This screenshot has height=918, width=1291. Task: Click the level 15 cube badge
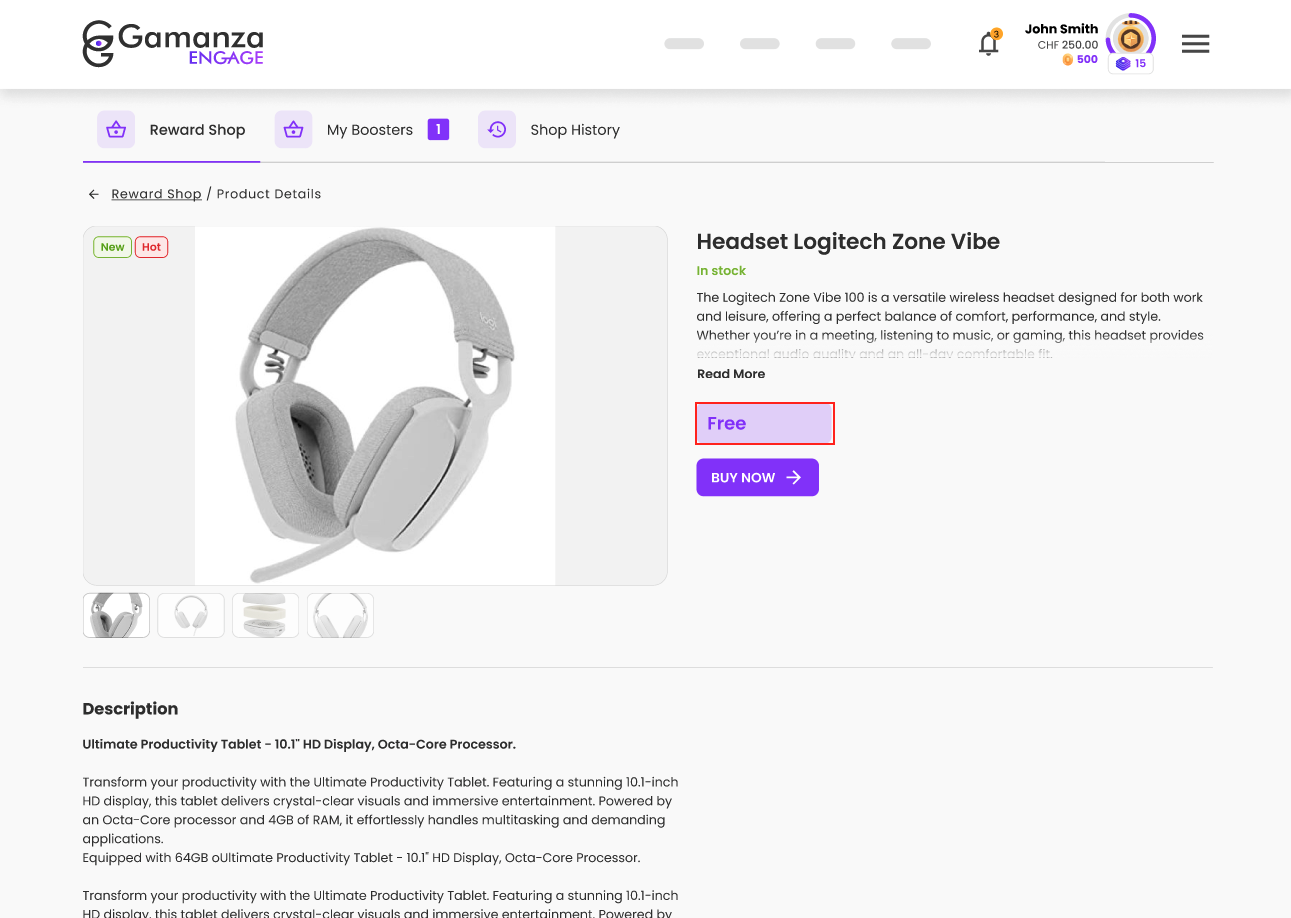pyautogui.click(x=1131, y=64)
